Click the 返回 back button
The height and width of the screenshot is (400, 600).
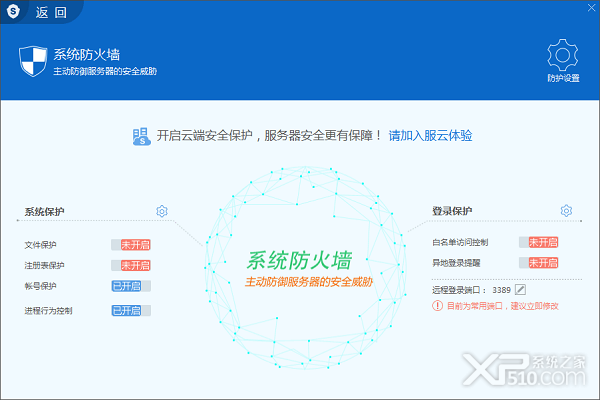[x=51, y=13]
